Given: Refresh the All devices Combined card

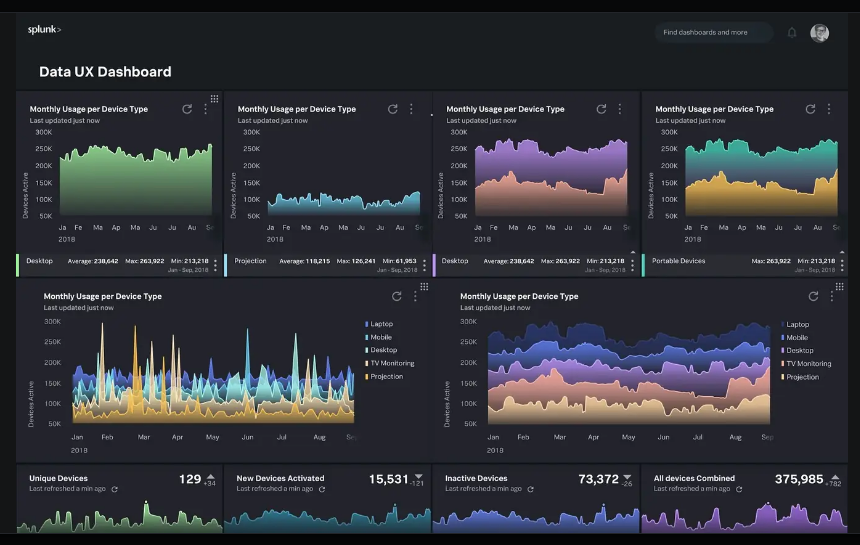Looking at the screenshot, I should click(739, 489).
